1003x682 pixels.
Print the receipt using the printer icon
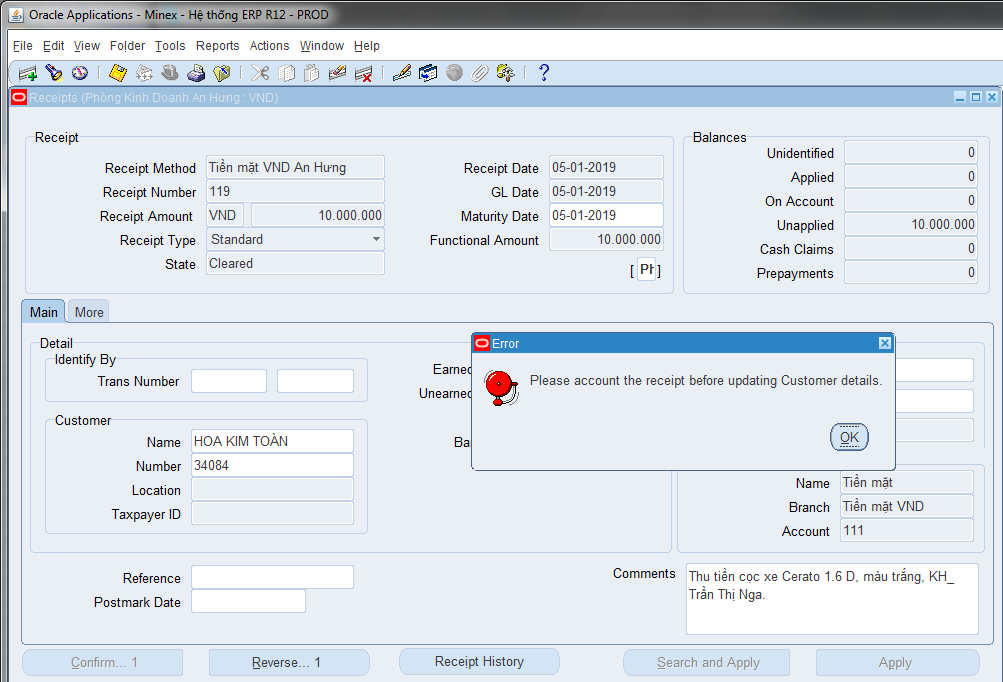[196, 72]
